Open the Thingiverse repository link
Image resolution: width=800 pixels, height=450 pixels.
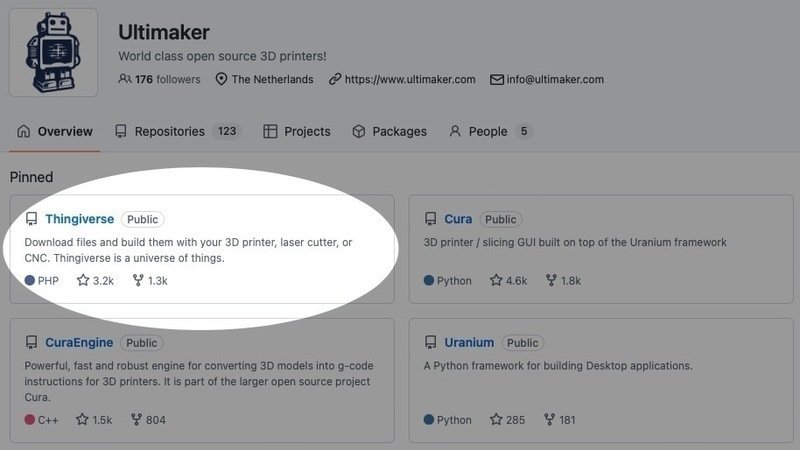pos(79,219)
